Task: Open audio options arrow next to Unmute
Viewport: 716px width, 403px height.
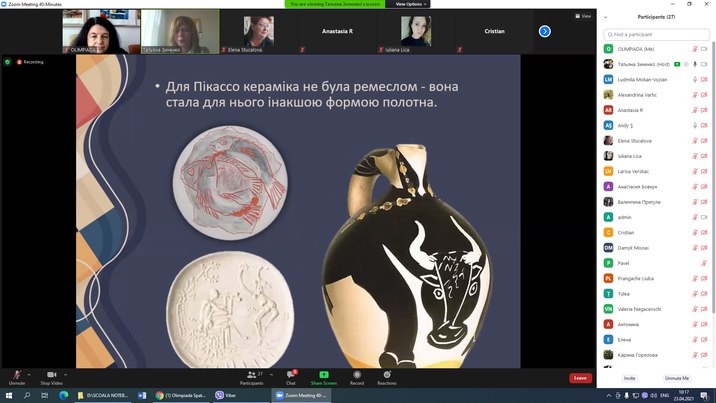Action: 29,374
